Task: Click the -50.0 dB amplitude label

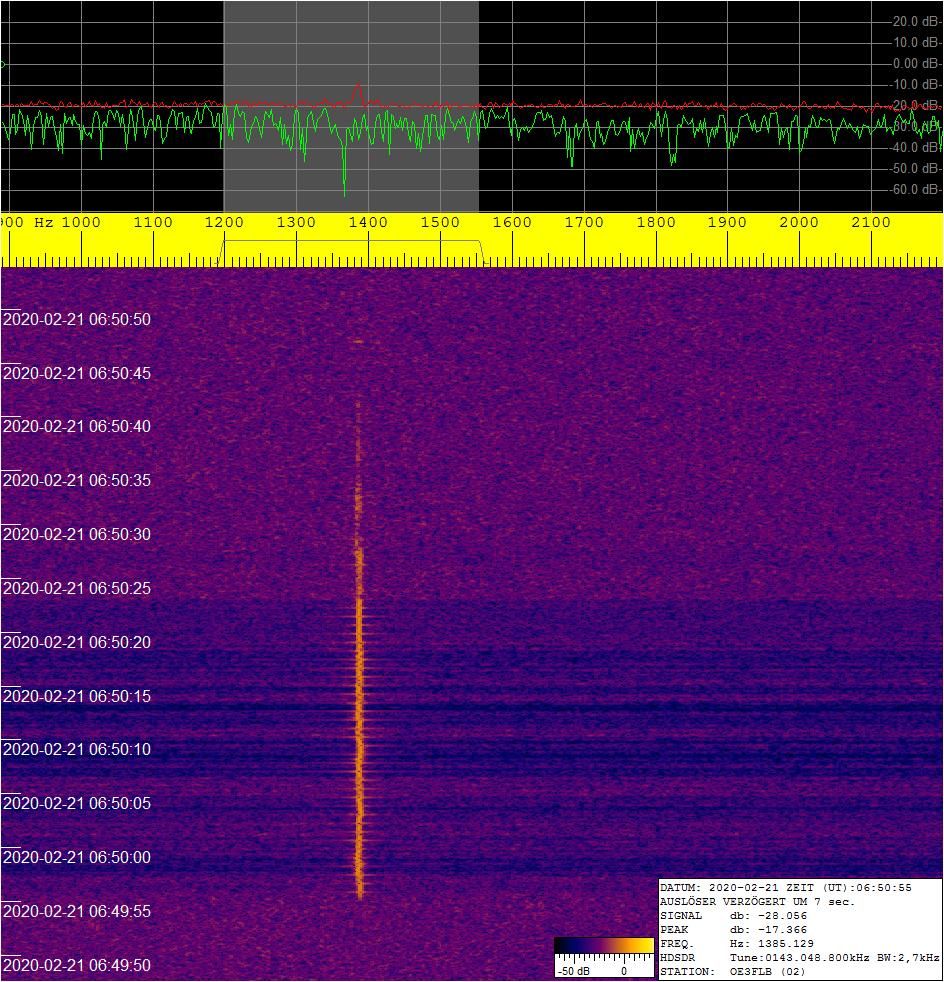Action: click(x=915, y=168)
